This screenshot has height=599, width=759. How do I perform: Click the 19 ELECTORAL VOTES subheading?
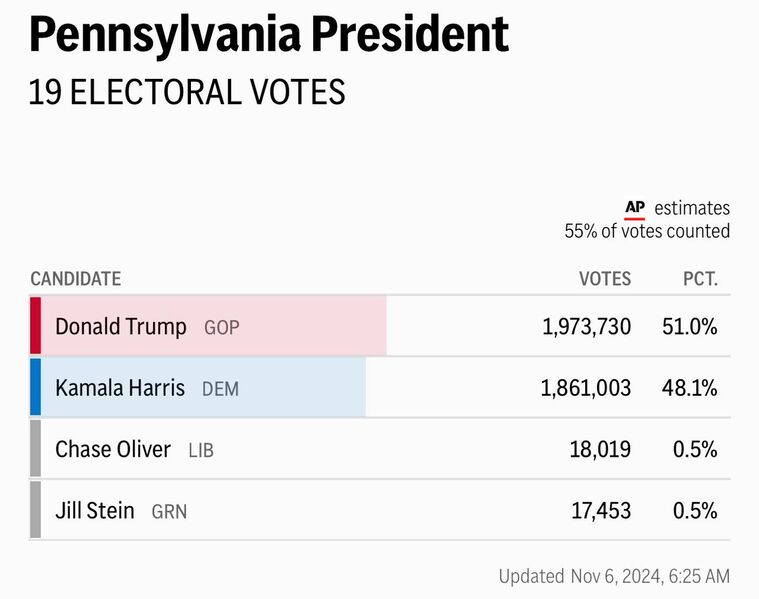pyautogui.click(x=187, y=93)
